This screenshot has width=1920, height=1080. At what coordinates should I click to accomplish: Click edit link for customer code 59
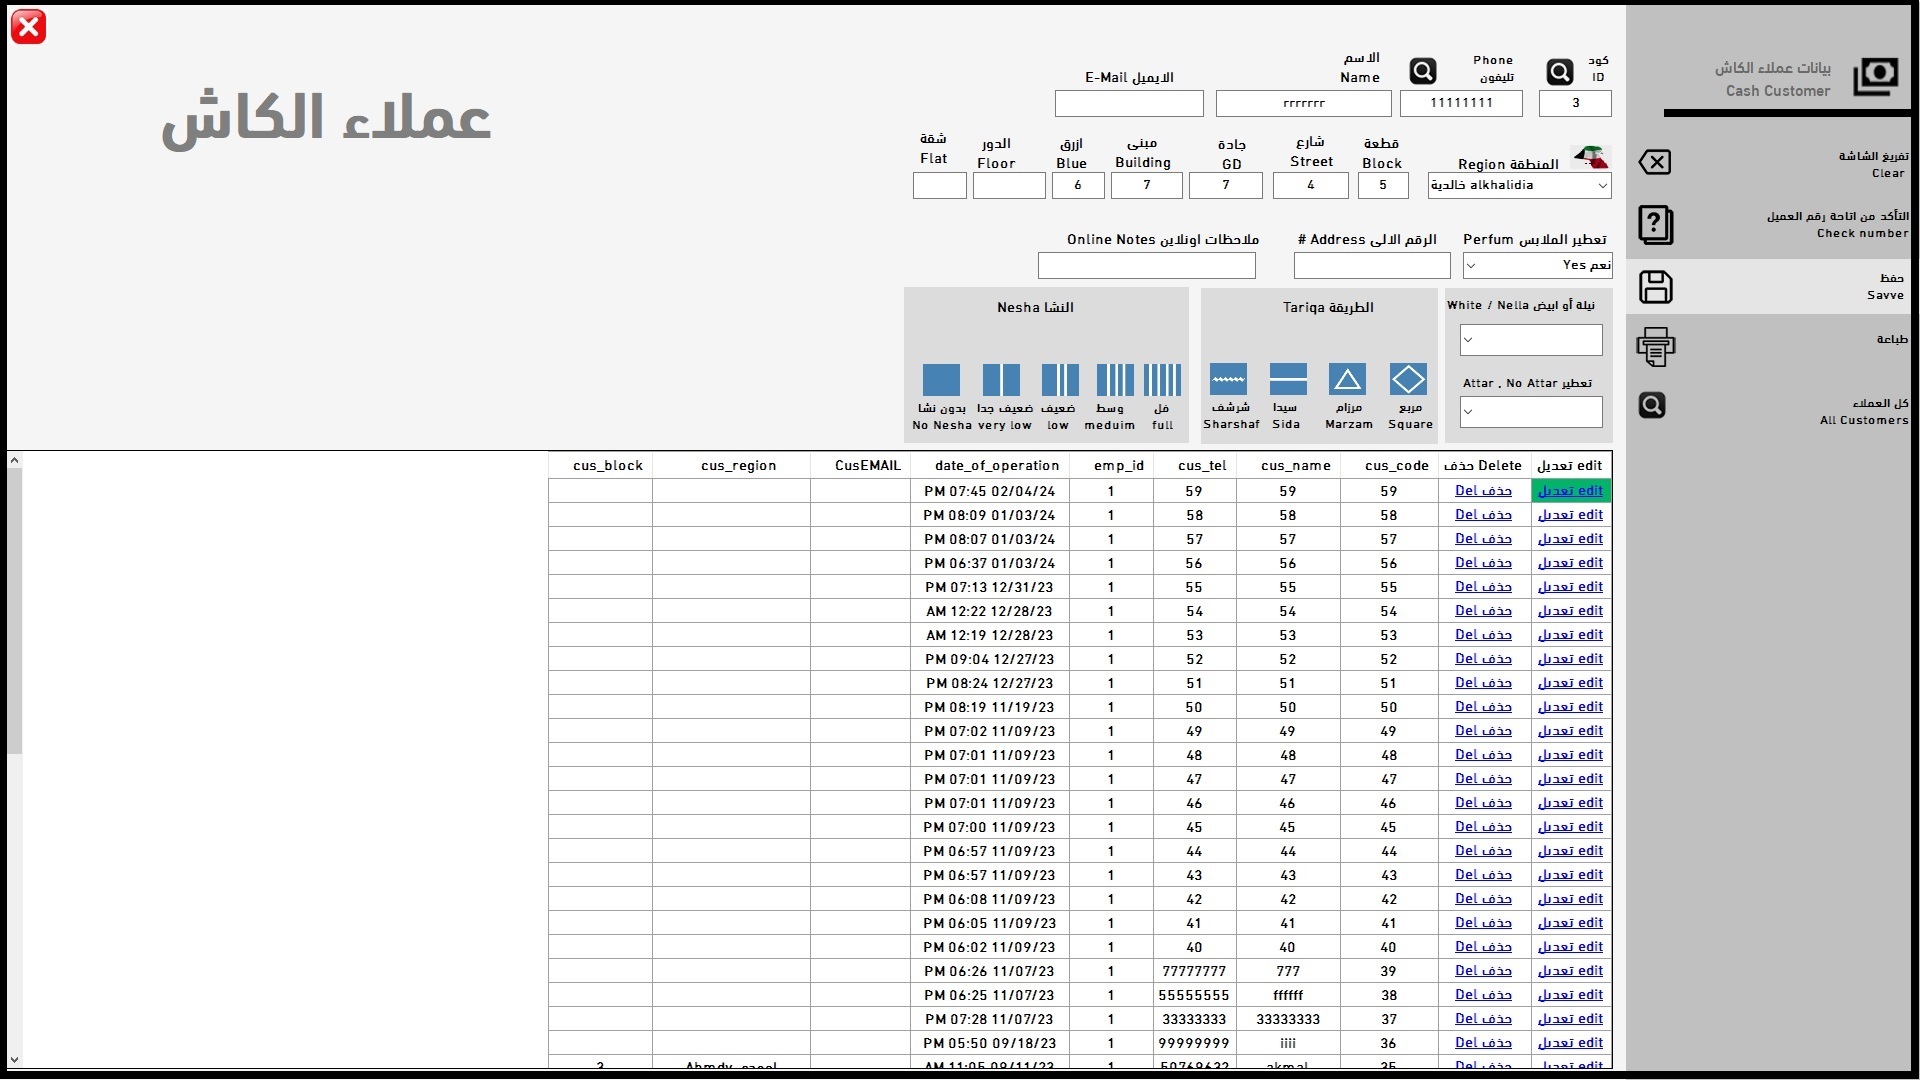pyautogui.click(x=1570, y=491)
